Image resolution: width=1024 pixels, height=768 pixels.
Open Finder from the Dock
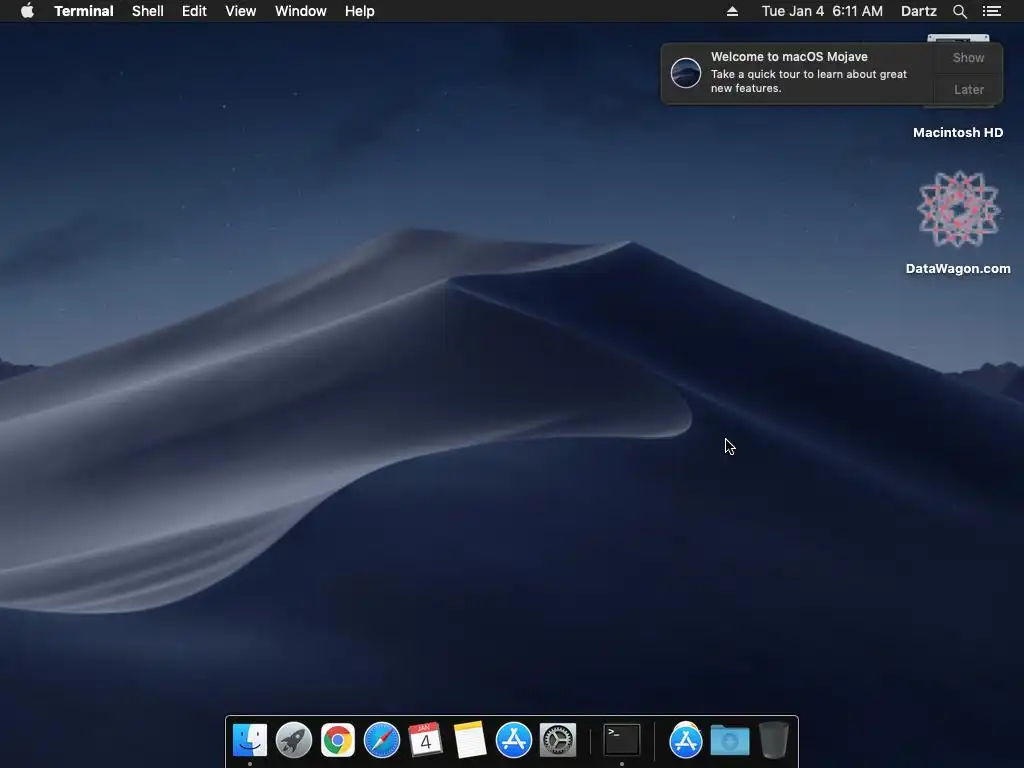(x=249, y=740)
